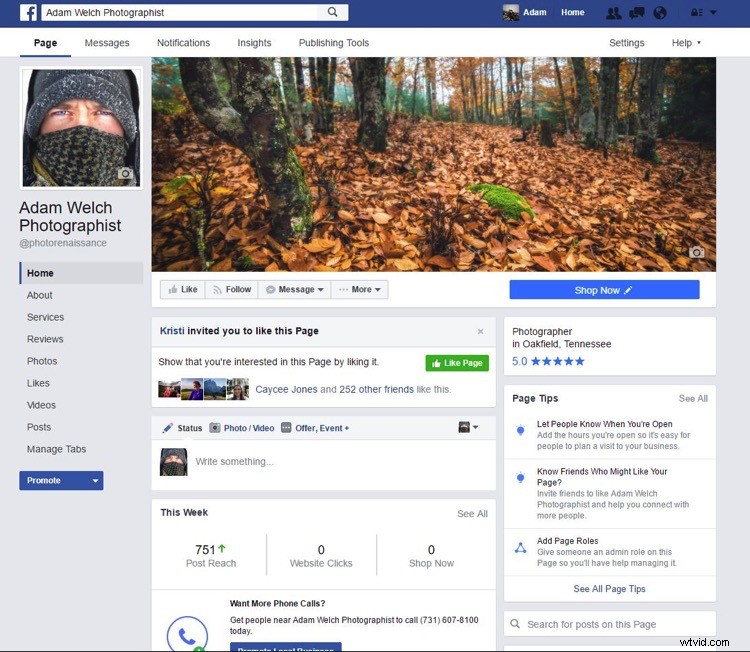Screen dimensions: 750x652
Task: Open the Notifications tab
Action: tap(184, 43)
